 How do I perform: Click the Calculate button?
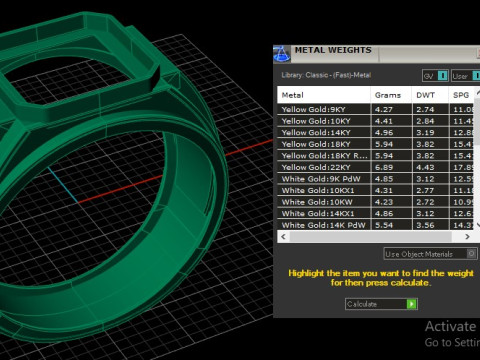[381, 304]
